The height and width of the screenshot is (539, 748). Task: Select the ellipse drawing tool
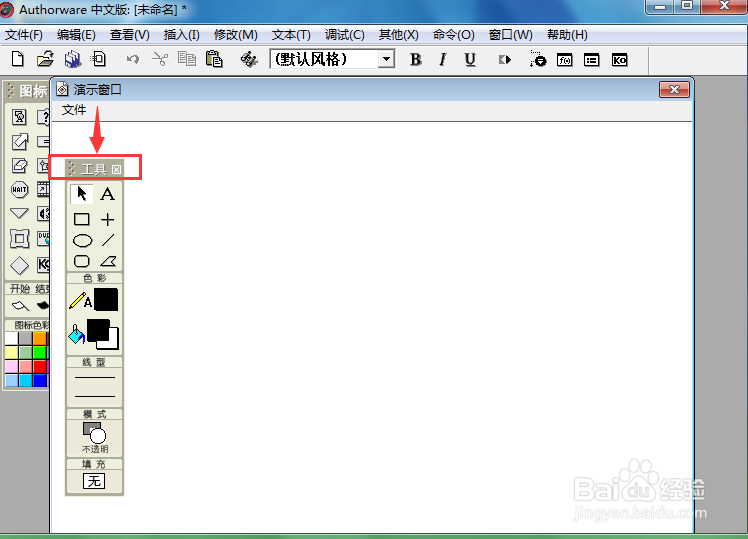[x=82, y=241]
